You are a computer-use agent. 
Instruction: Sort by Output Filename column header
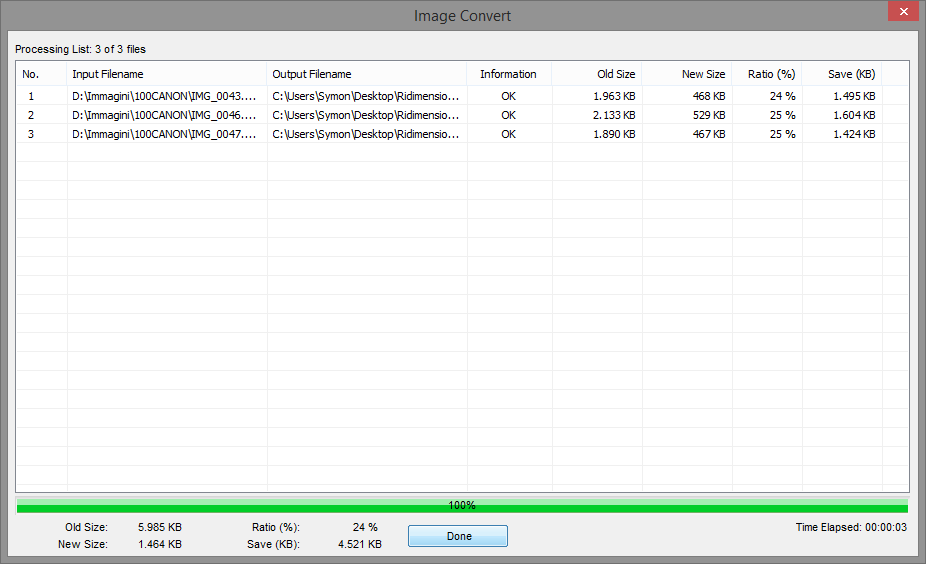367,74
